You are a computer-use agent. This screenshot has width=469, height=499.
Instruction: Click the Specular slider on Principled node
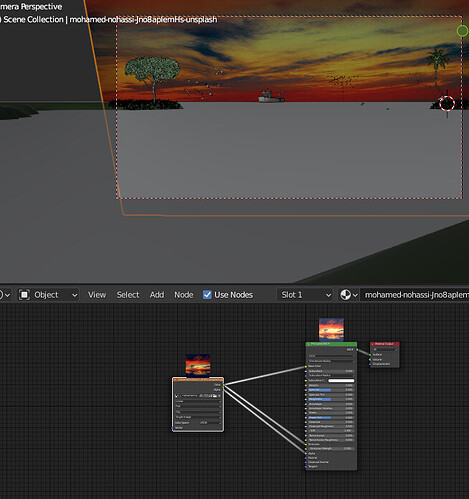pyautogui.click(x=331, y=390)
